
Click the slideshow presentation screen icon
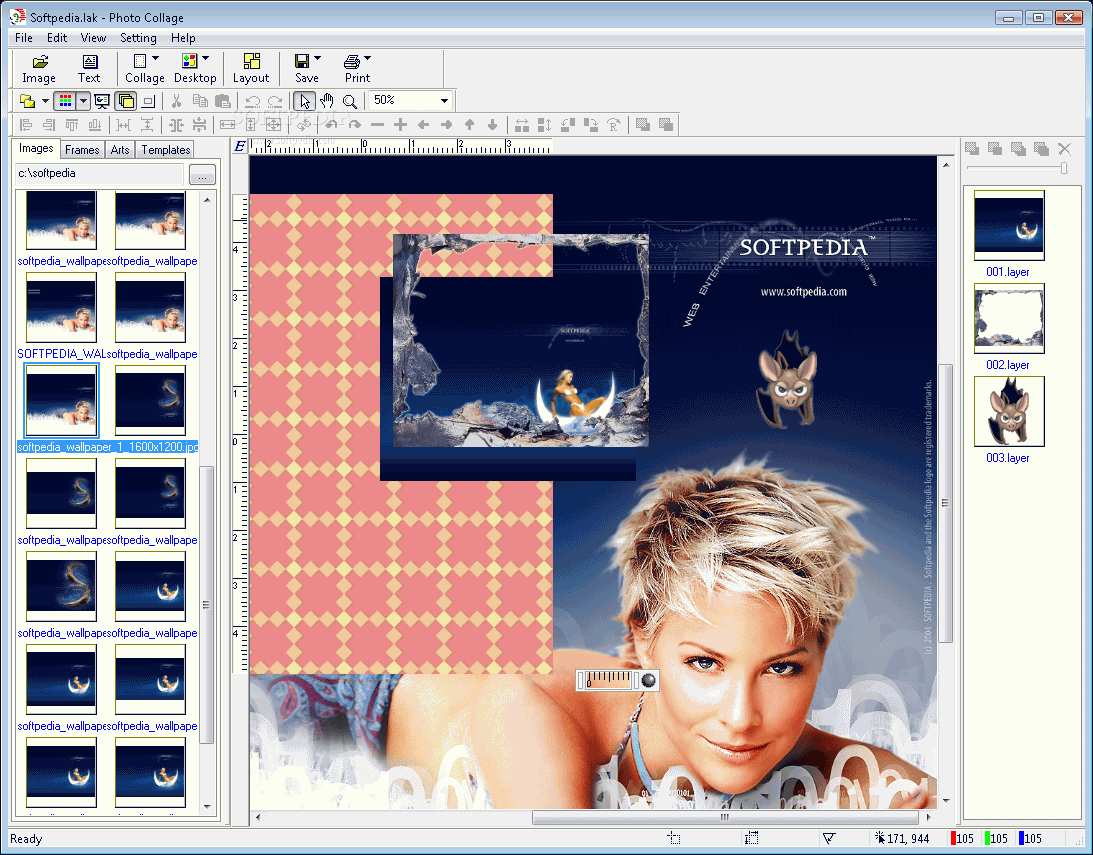point(102,101)
